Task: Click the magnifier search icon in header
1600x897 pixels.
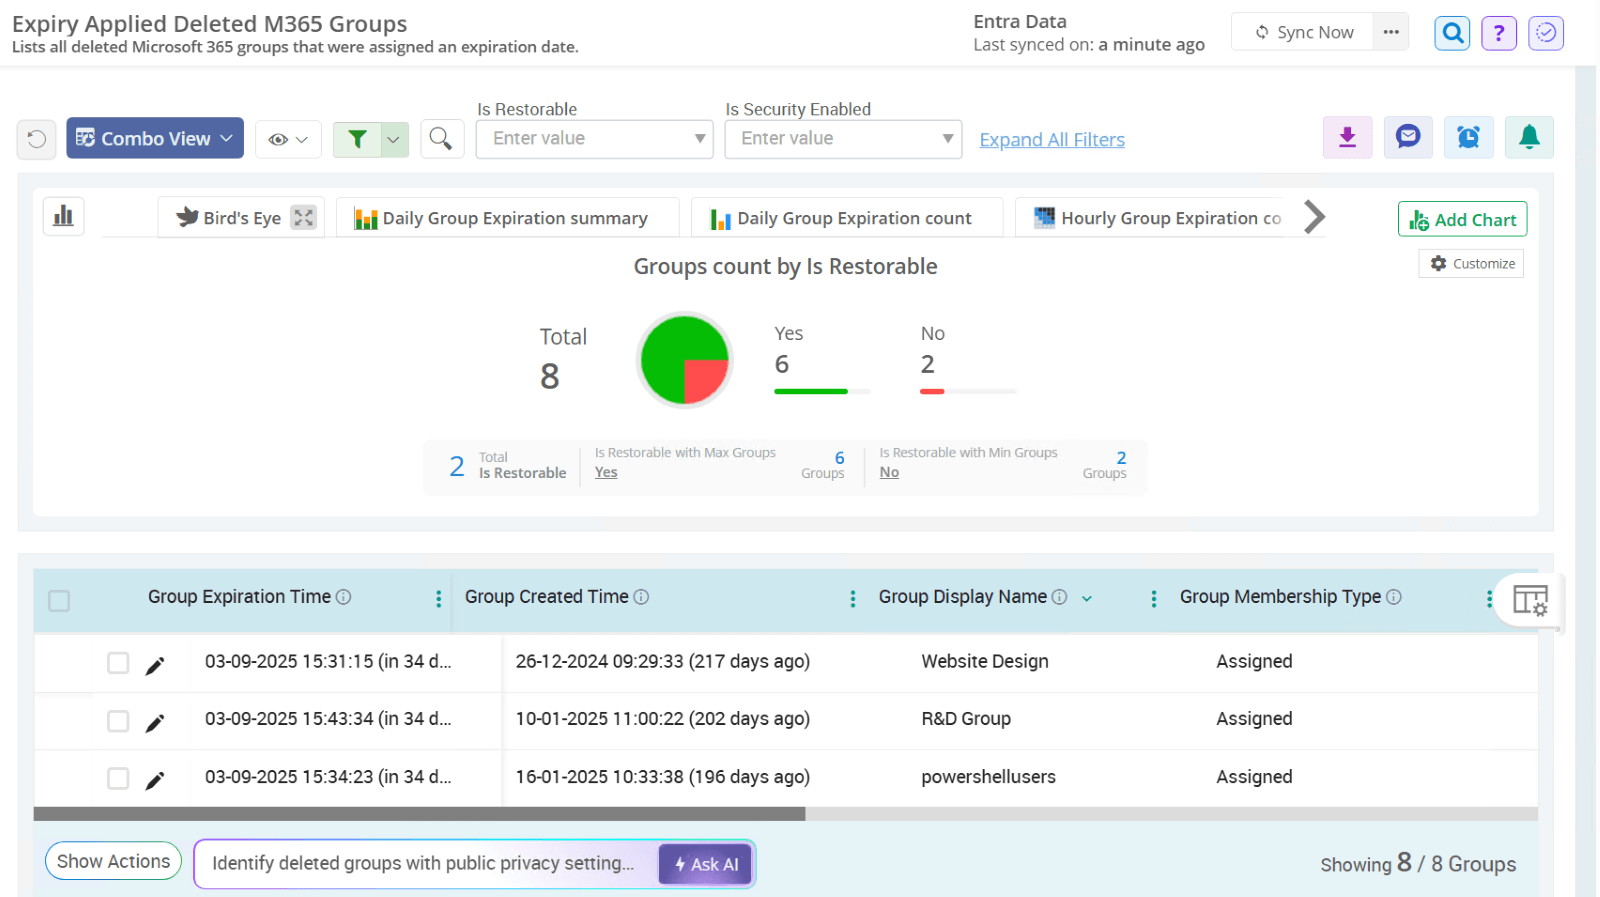Action: 1452,33
